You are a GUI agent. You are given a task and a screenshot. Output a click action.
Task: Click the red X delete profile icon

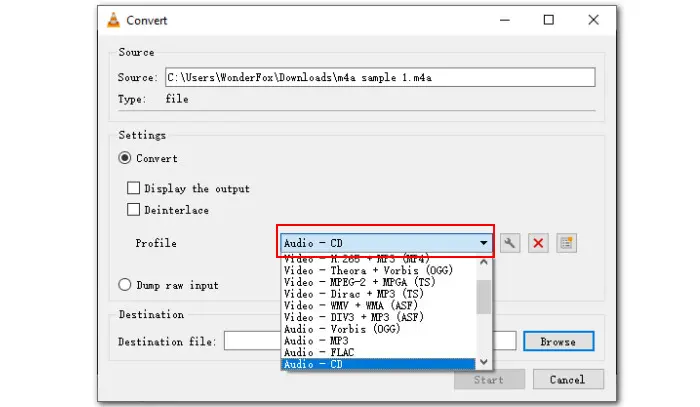(x=538, y=243)
